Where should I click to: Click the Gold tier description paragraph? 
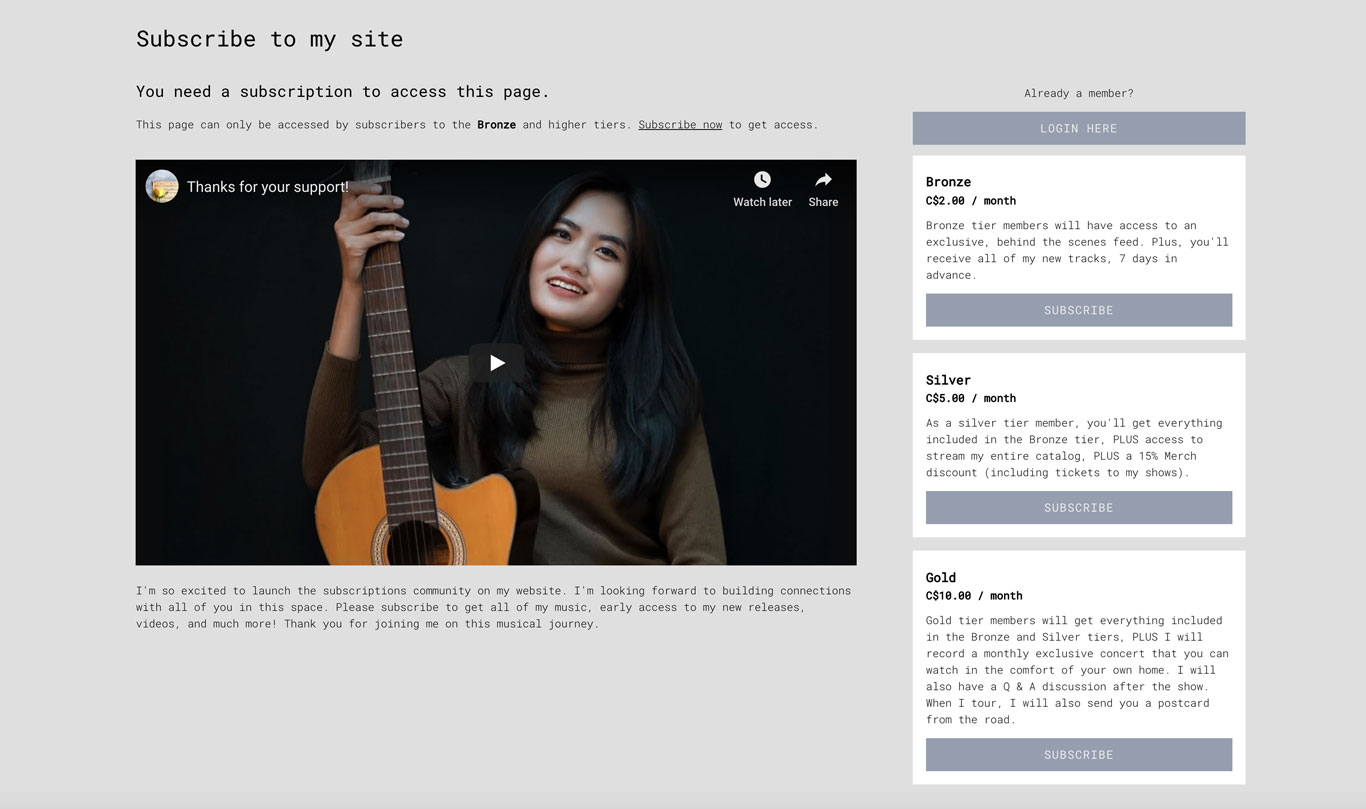tap(1077, 670)
